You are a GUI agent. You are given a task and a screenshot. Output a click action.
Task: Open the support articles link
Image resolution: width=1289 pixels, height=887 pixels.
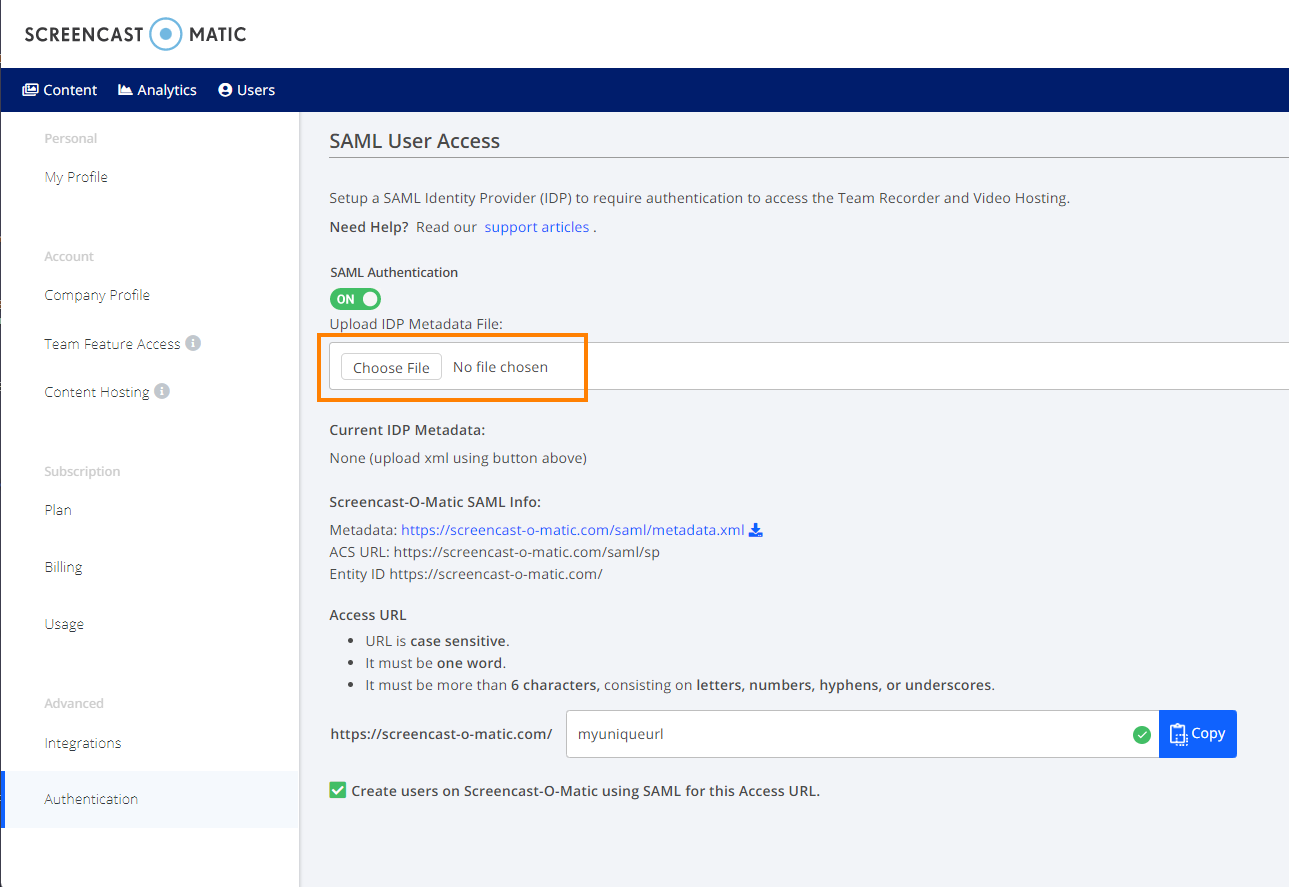[x=537, y=227]
